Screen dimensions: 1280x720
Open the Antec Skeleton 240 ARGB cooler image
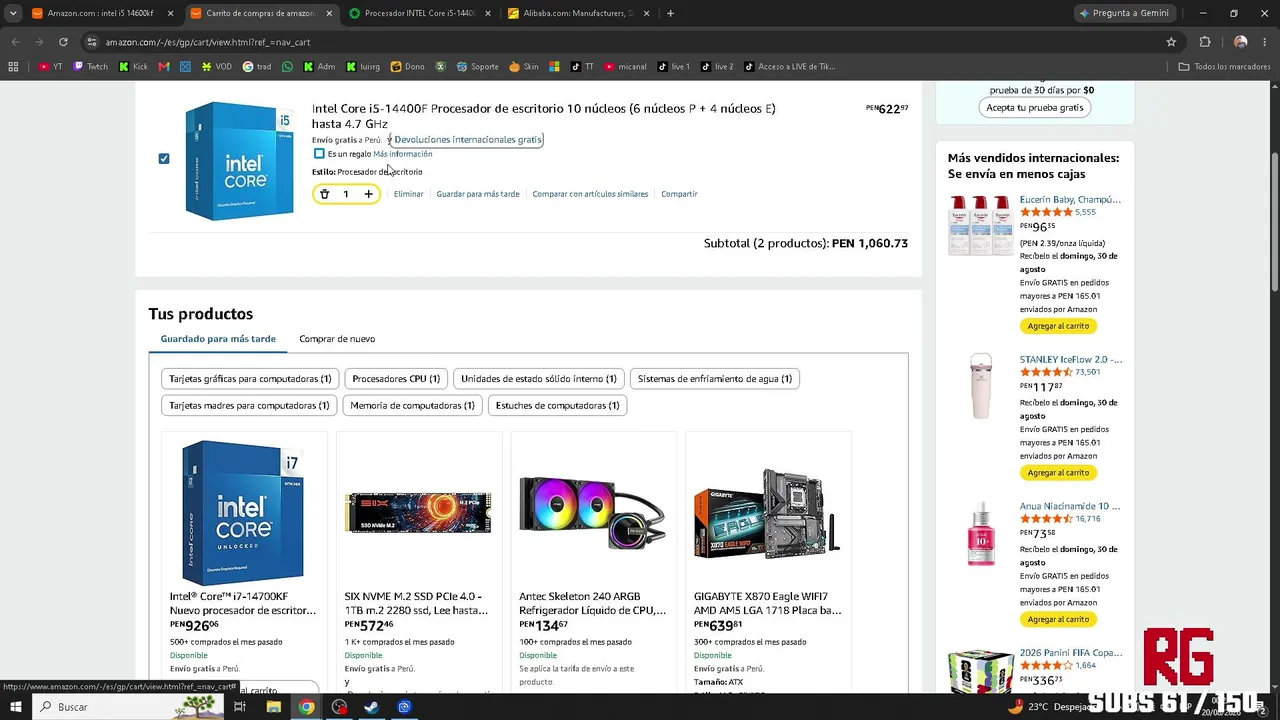593,512
